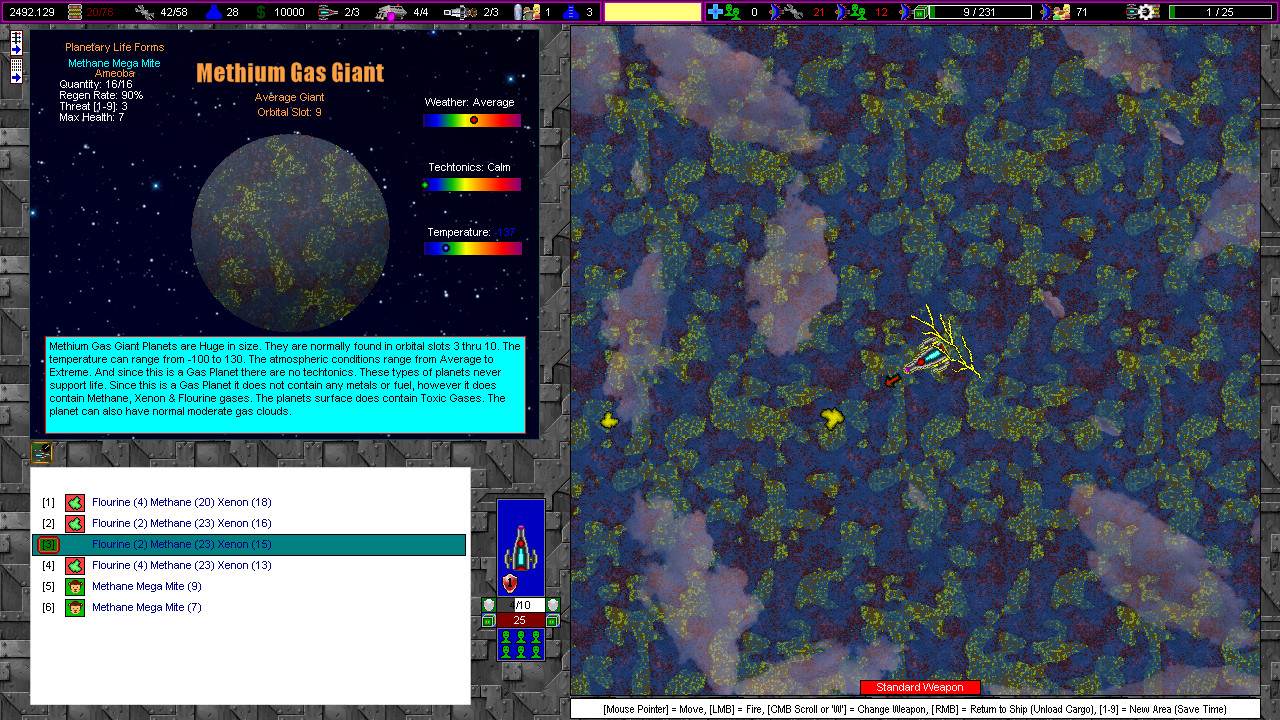
Task: Click the notepad icon below the planet description
Action: tap(41, 452)
